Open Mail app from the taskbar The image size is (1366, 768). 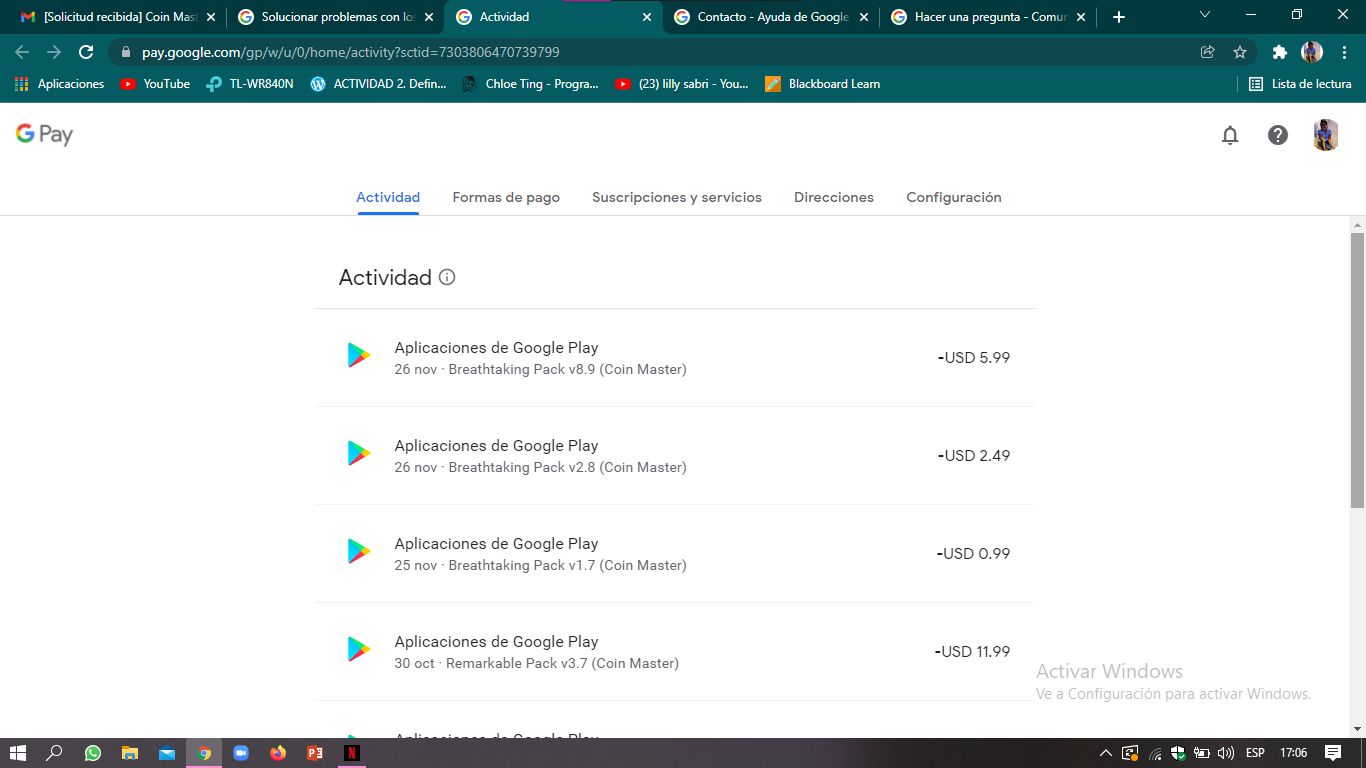(167, 753)
